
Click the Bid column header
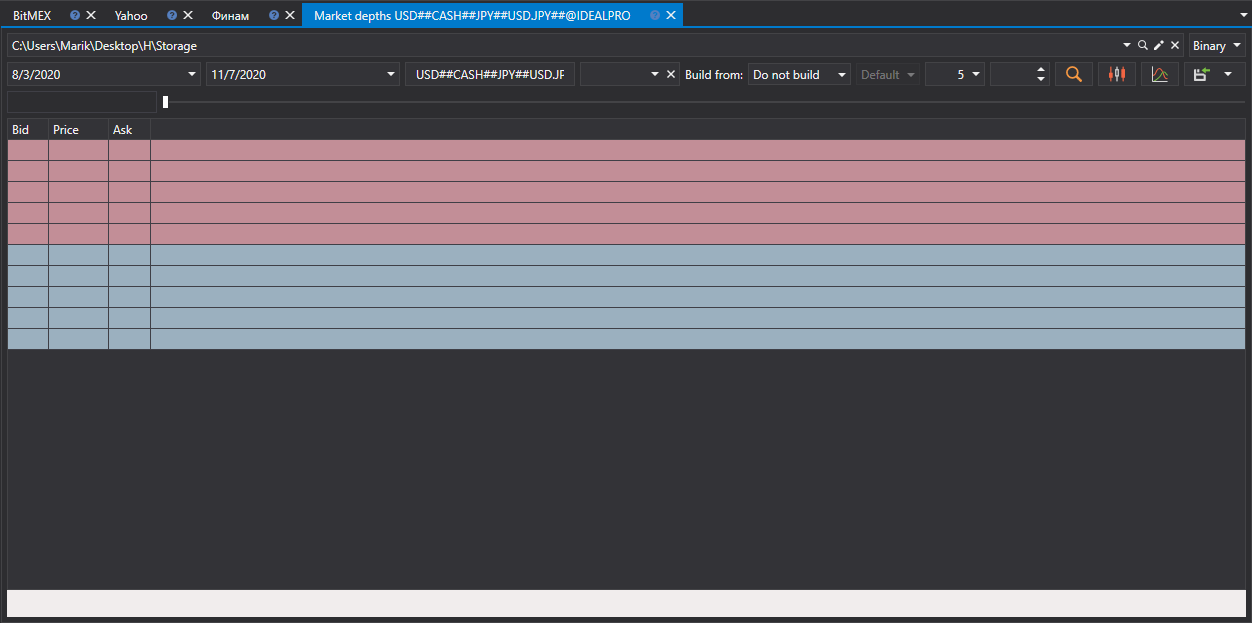[x=28, y=130]
